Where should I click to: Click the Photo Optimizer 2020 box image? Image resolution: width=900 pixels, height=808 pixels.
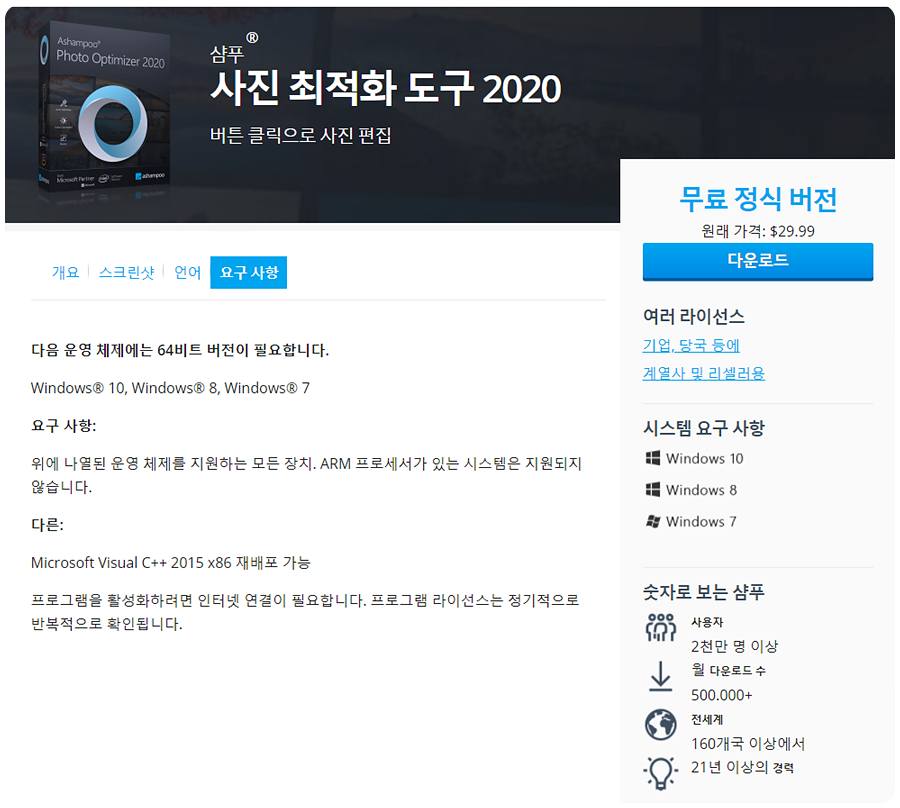pos(104,108)
